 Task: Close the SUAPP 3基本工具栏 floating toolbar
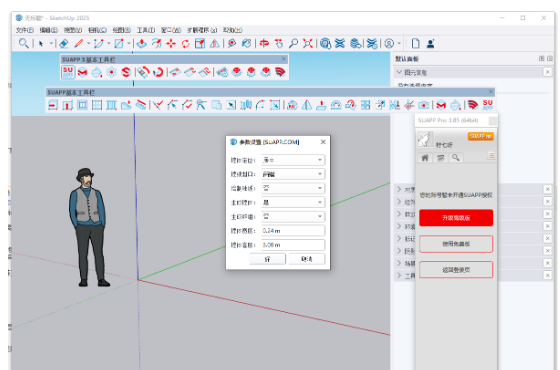284,59
